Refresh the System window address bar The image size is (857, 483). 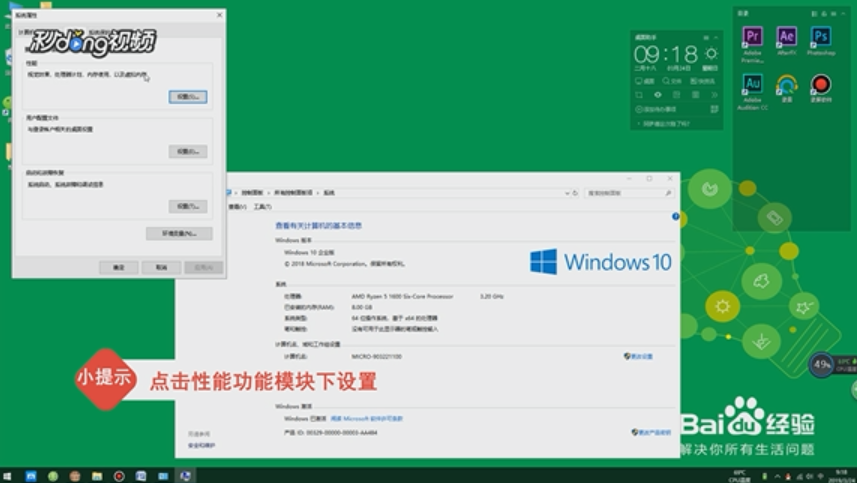575,193
